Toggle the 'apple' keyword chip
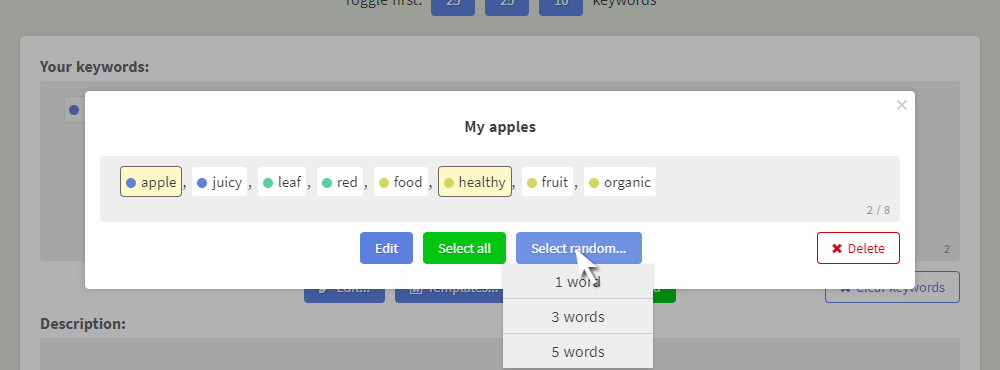This screenshot has width=1000, height=370. 151,182
